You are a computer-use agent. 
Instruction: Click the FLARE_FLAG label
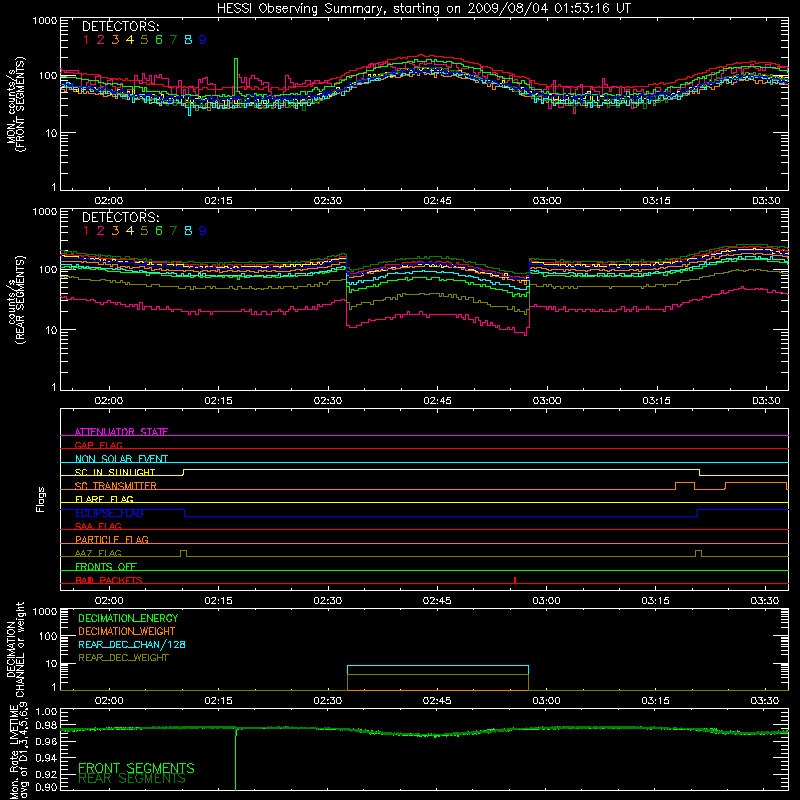click(x=104, y=499)
